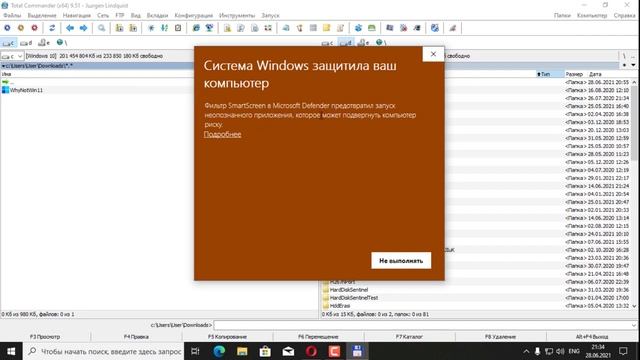Close the SmartScreen warning dialog
The height and width of the screenshot is (360, 640).
pyautogui.click(x=433, y=54)
